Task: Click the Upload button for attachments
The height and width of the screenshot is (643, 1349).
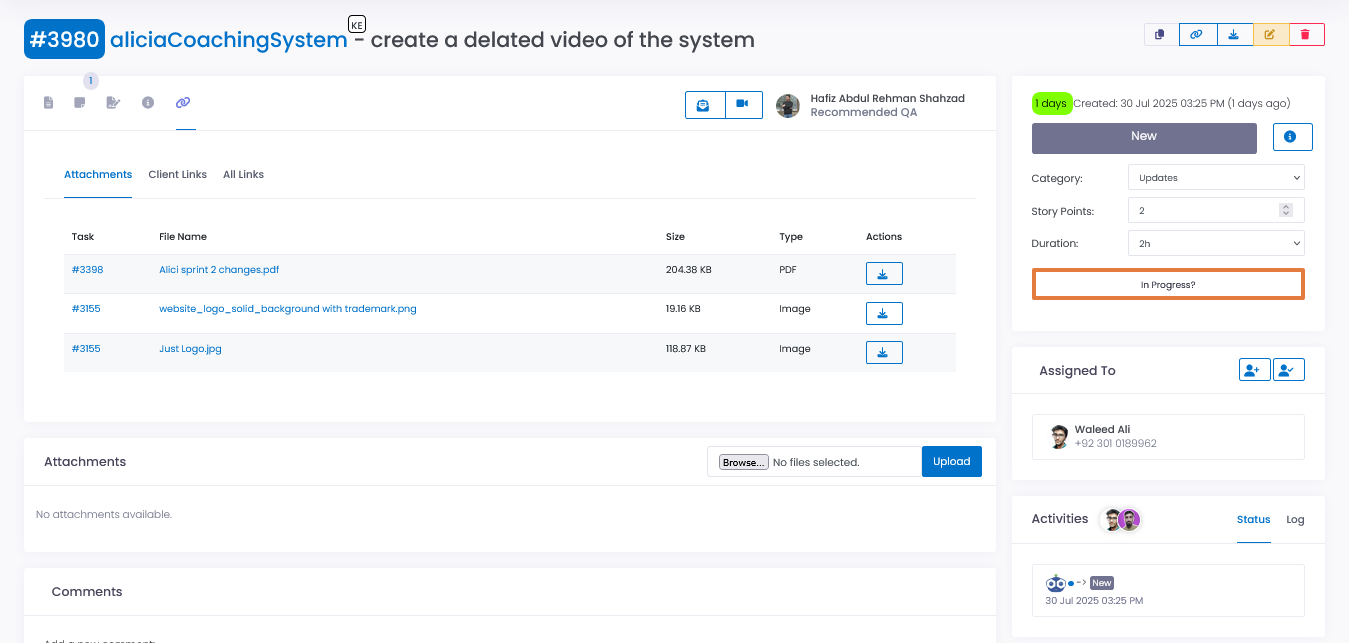Action: (x=951, y=461)
